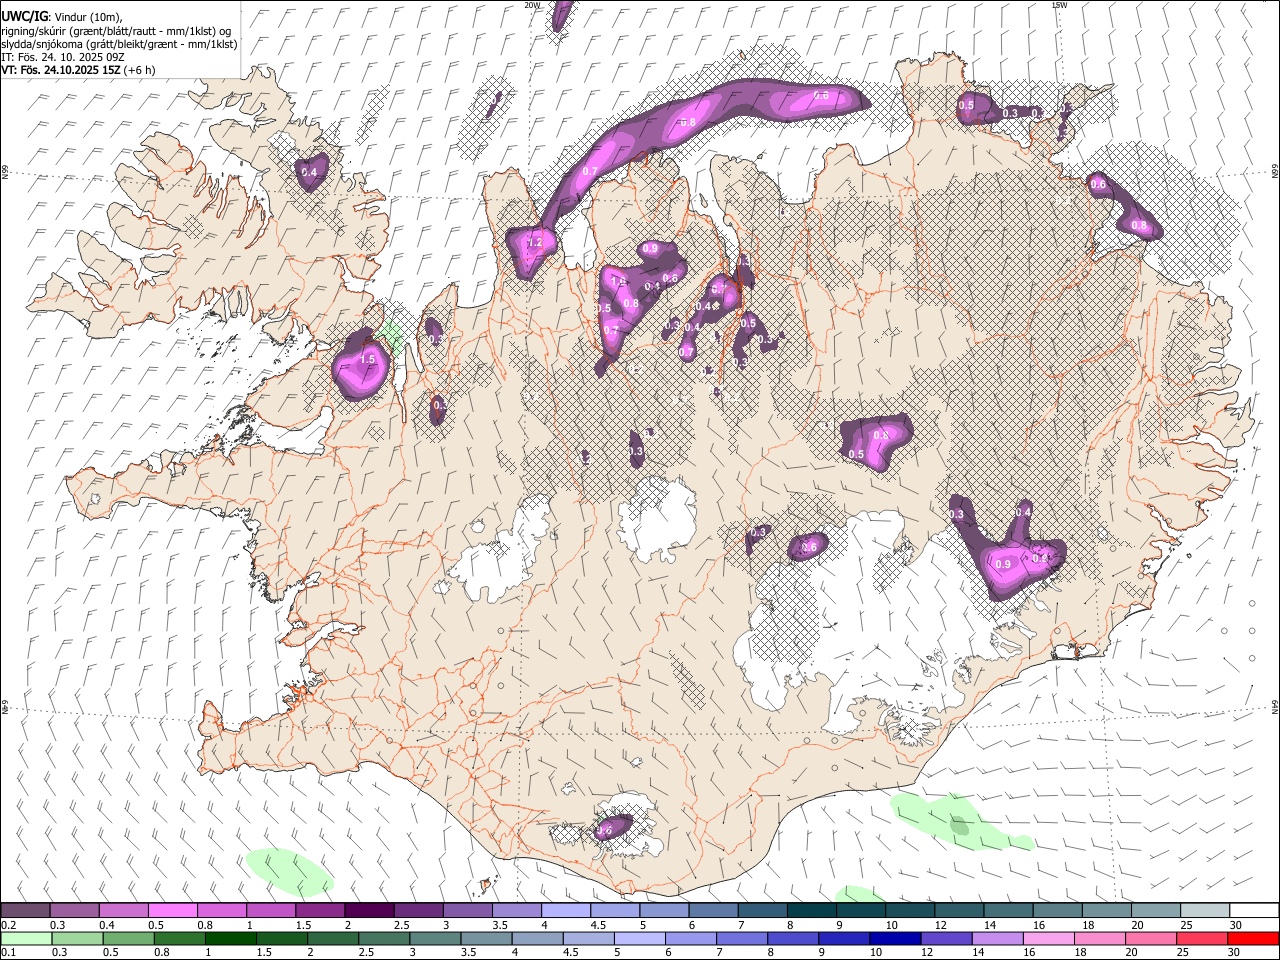
Task: Click the 'slydda/snjókoma (grátt/bleikt/grænt - mm/1klst)' line
Action: point(119,44)
